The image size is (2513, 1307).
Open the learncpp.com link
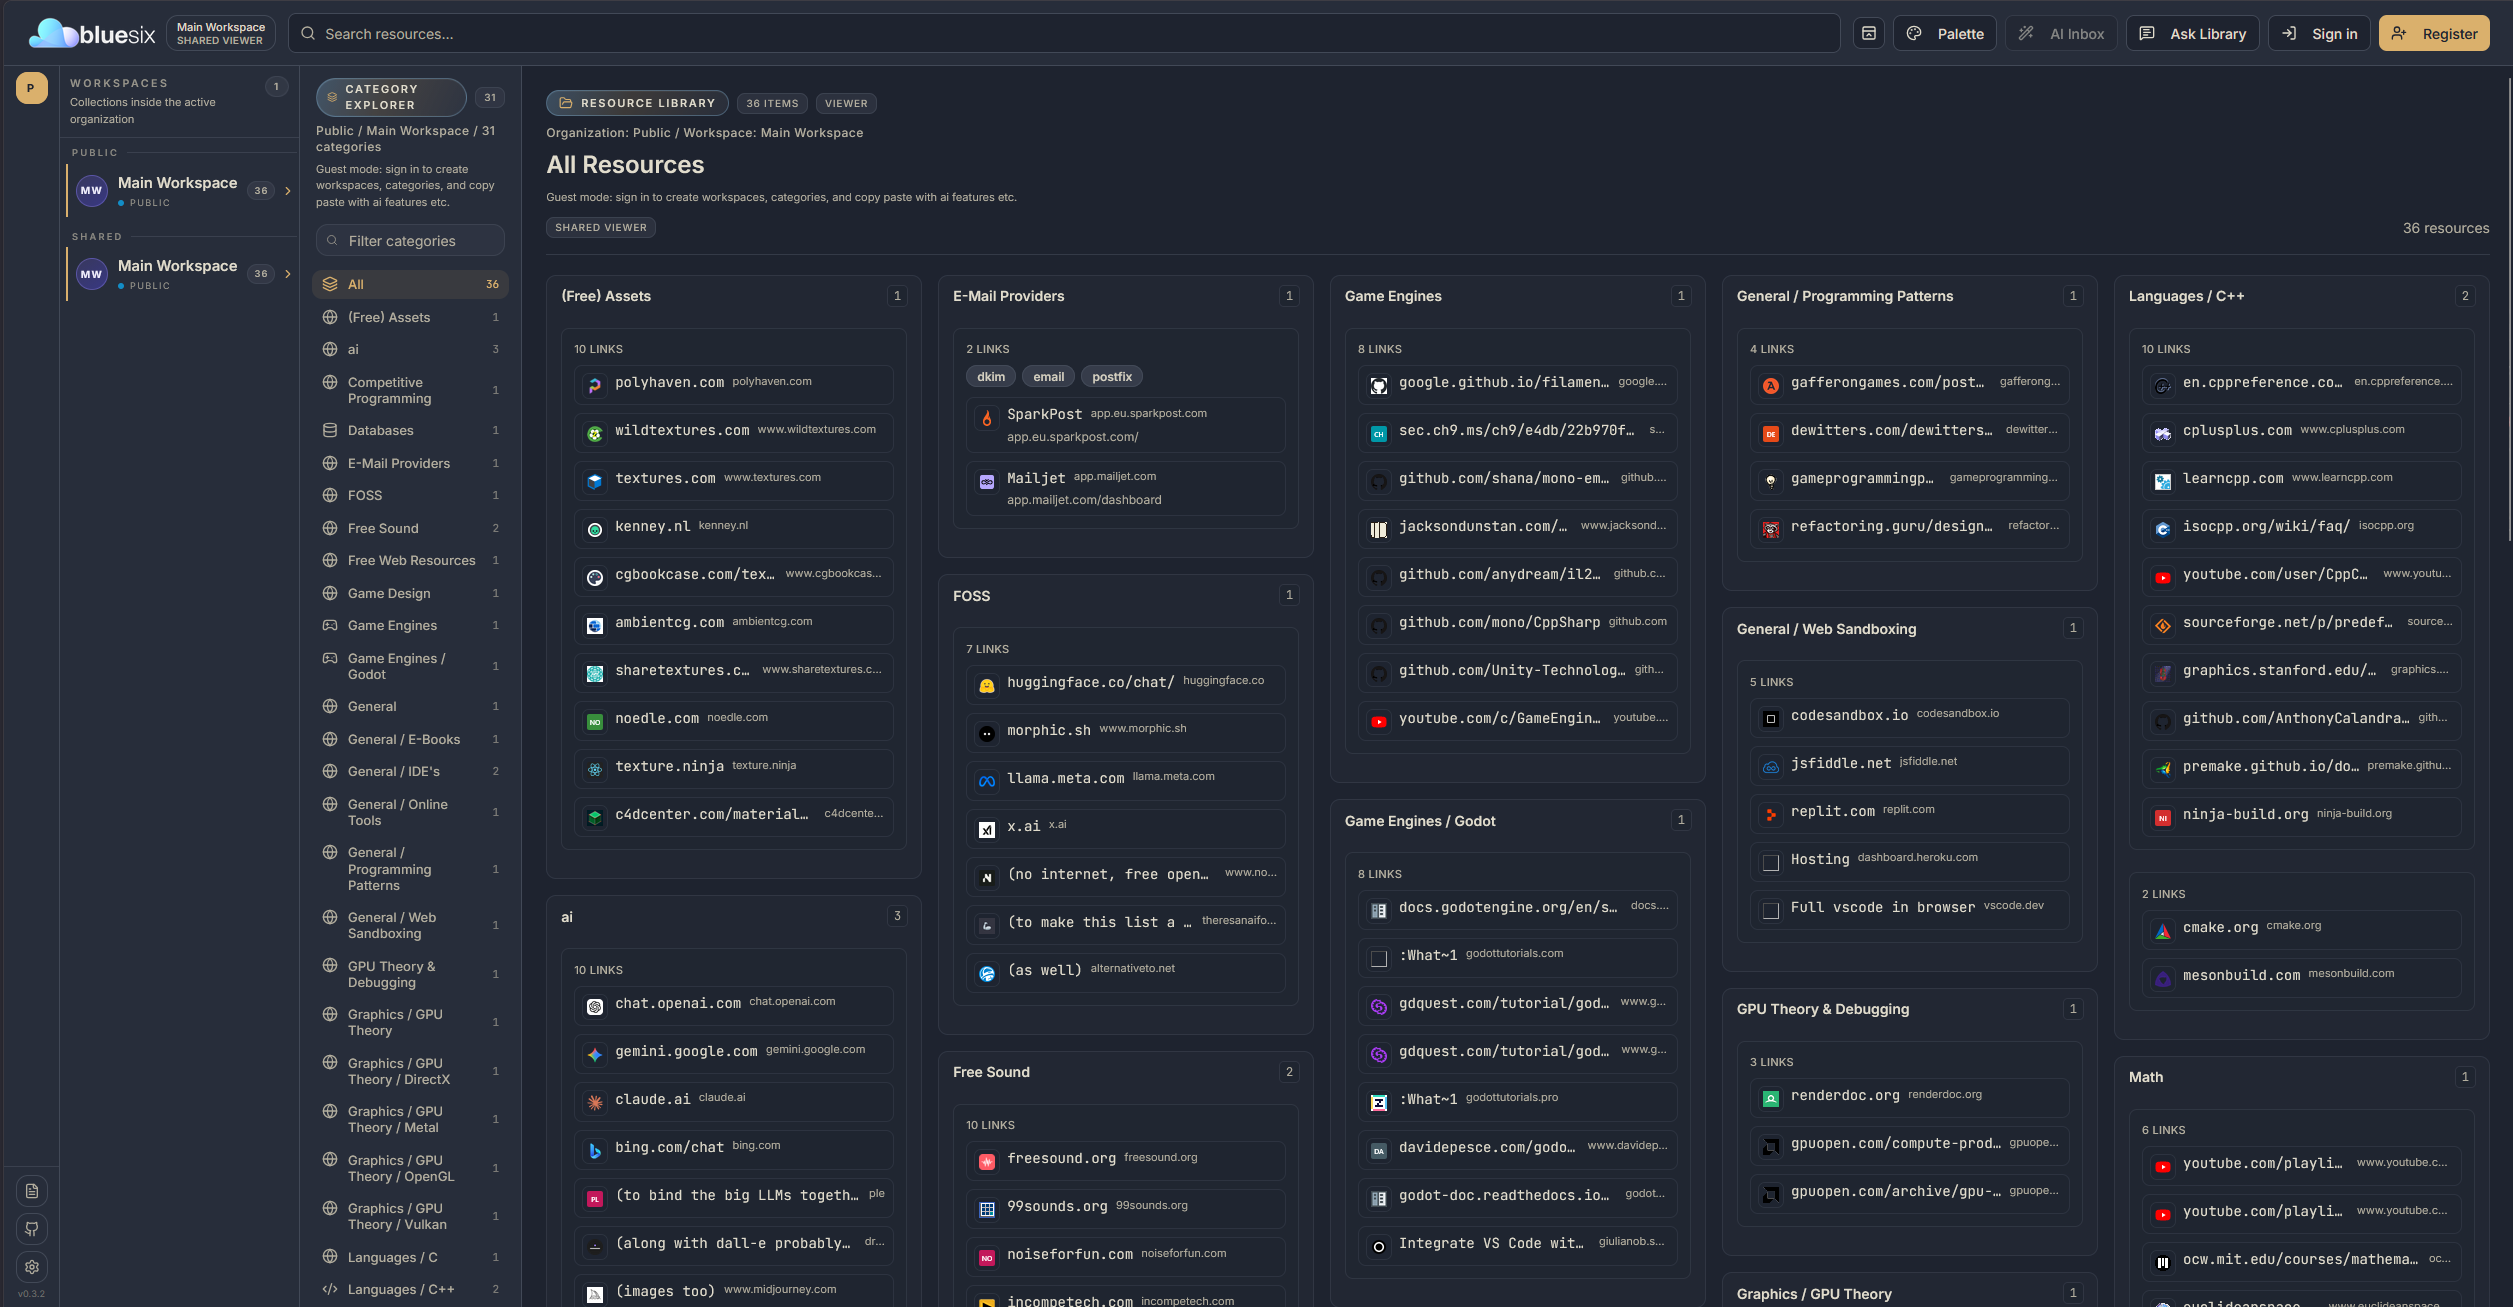2301,480
